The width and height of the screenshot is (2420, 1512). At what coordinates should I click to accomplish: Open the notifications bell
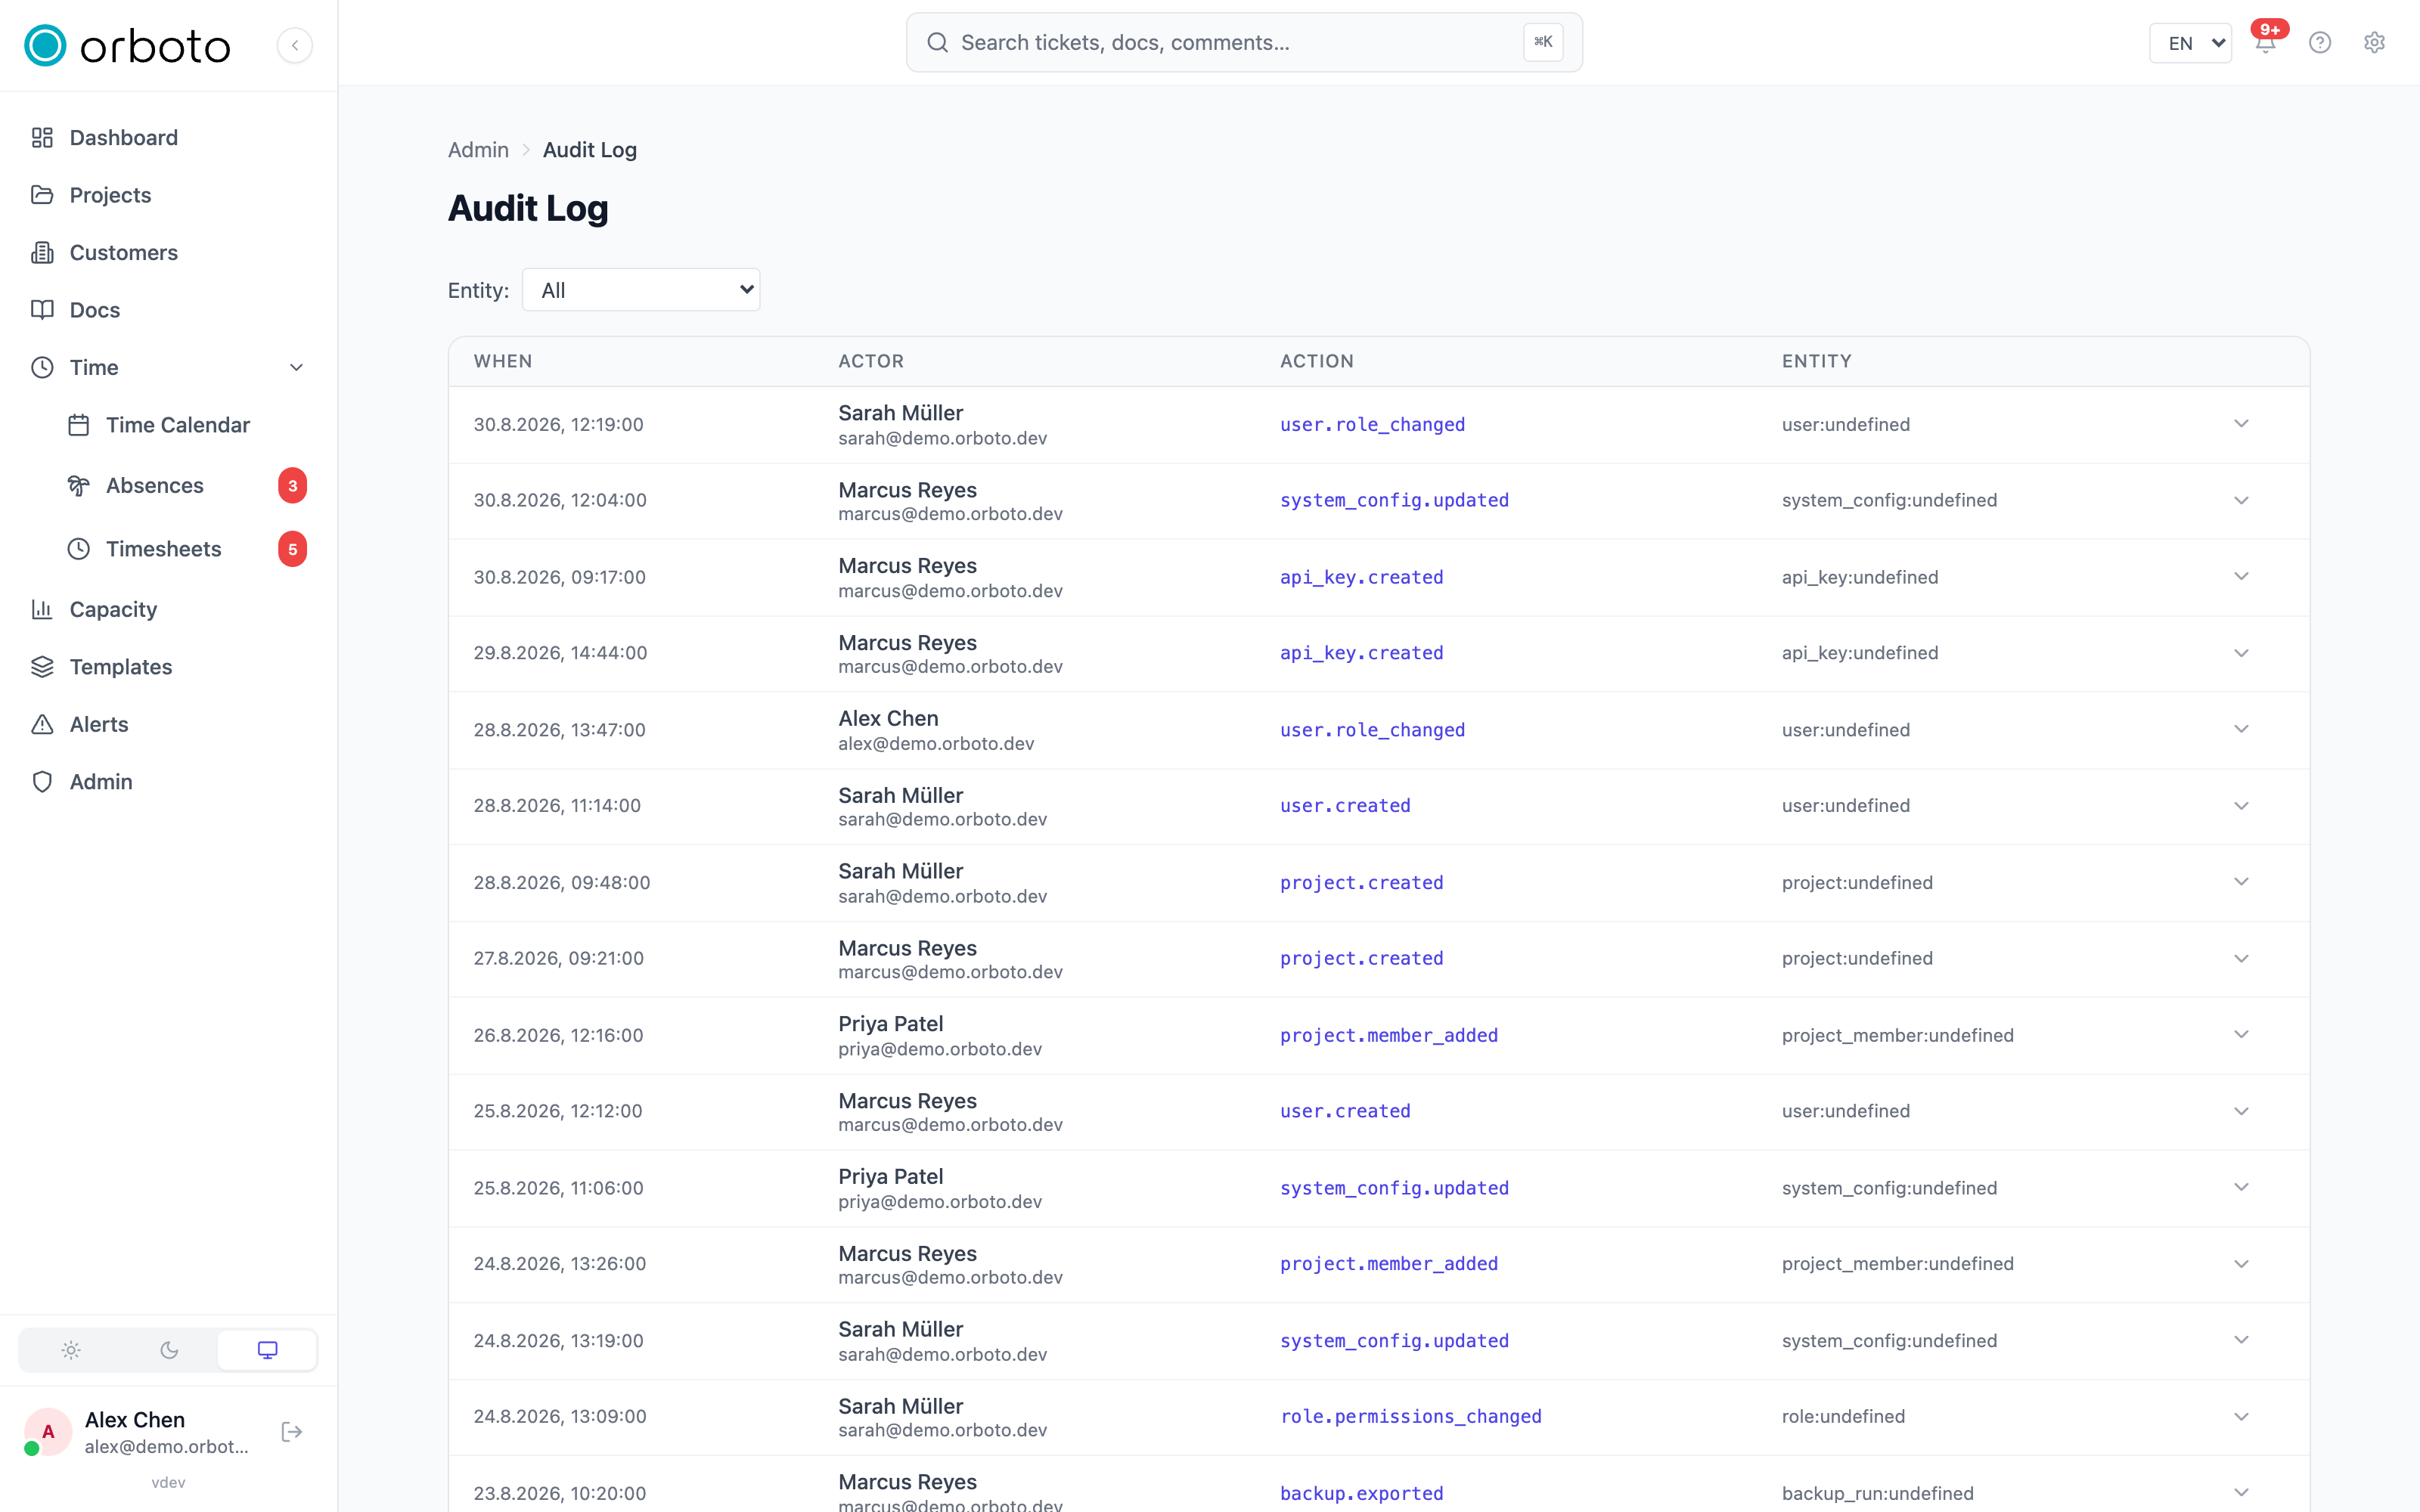click(2265, 43)
